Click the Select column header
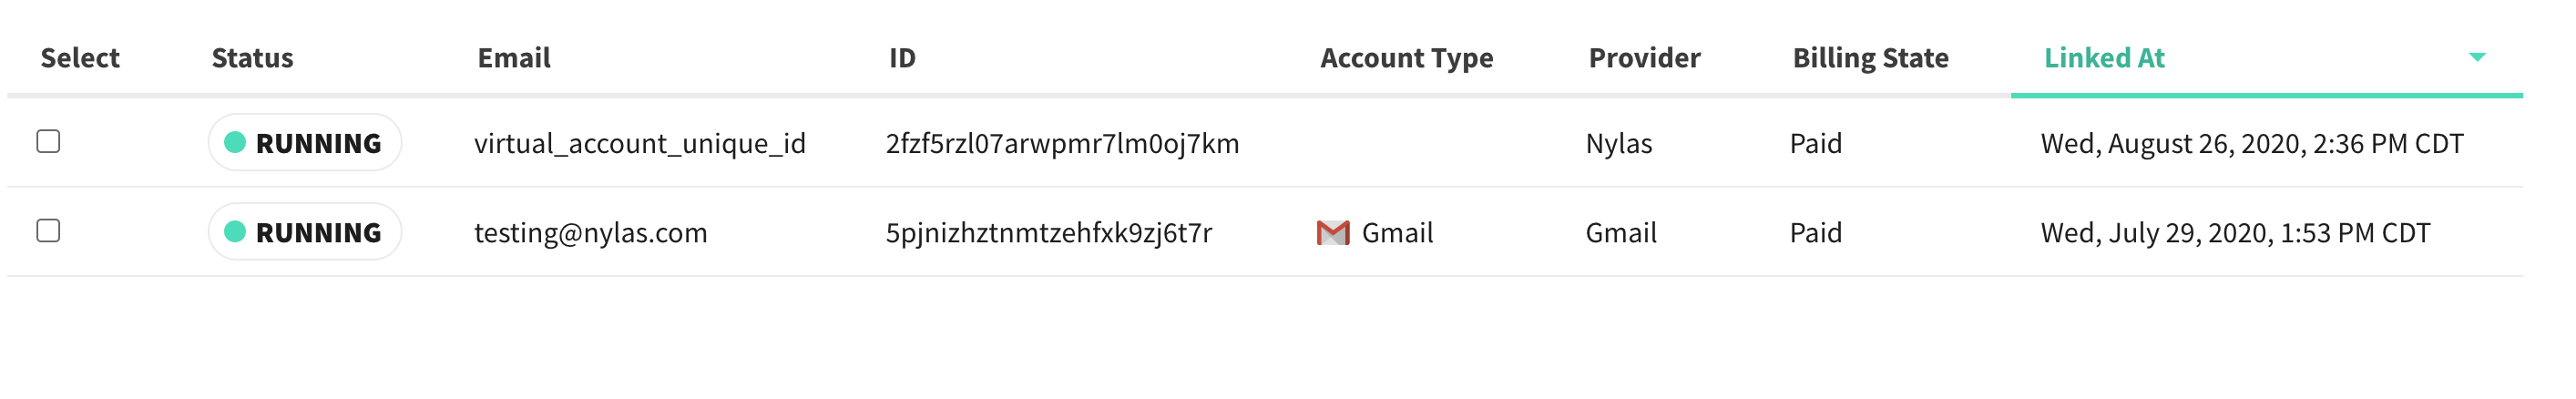The height and width of the screenshot is (399, 2576). tap(80, 58)
